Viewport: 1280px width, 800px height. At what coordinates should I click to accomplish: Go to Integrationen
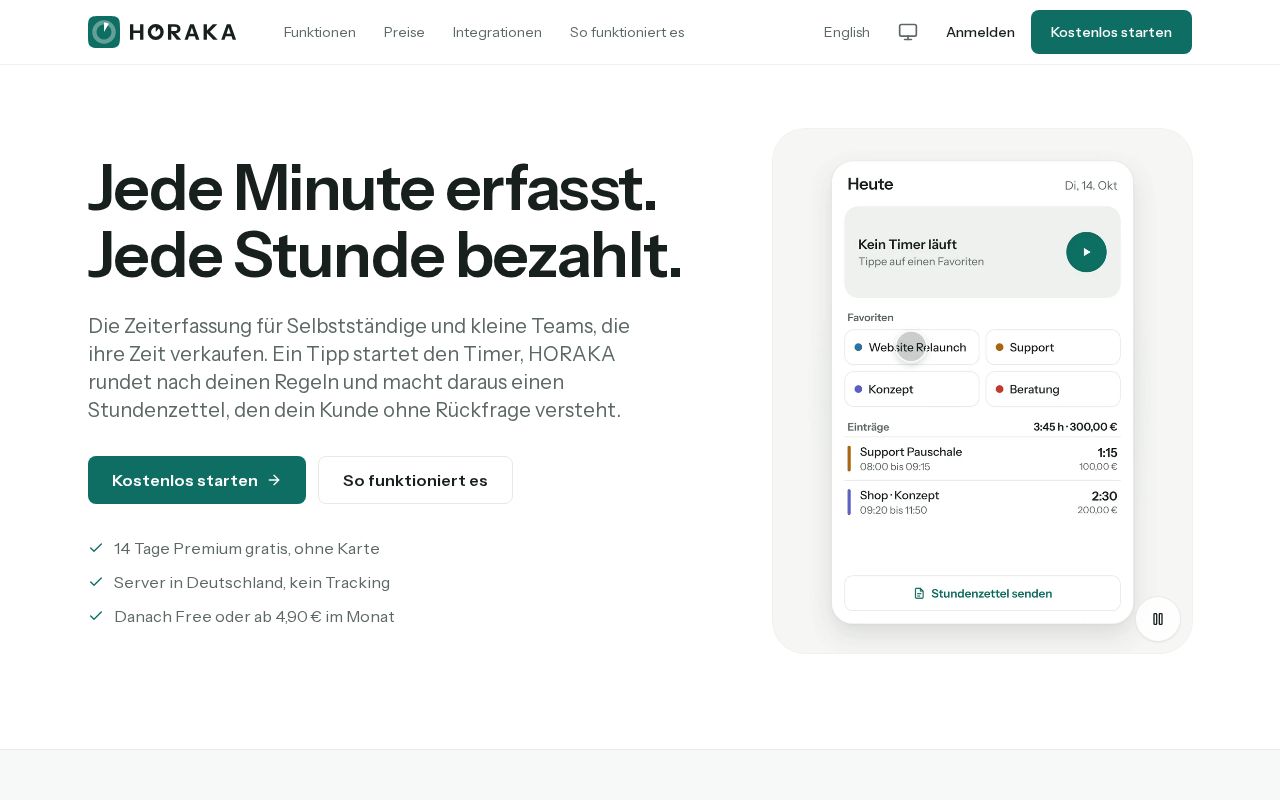point(497,32)
